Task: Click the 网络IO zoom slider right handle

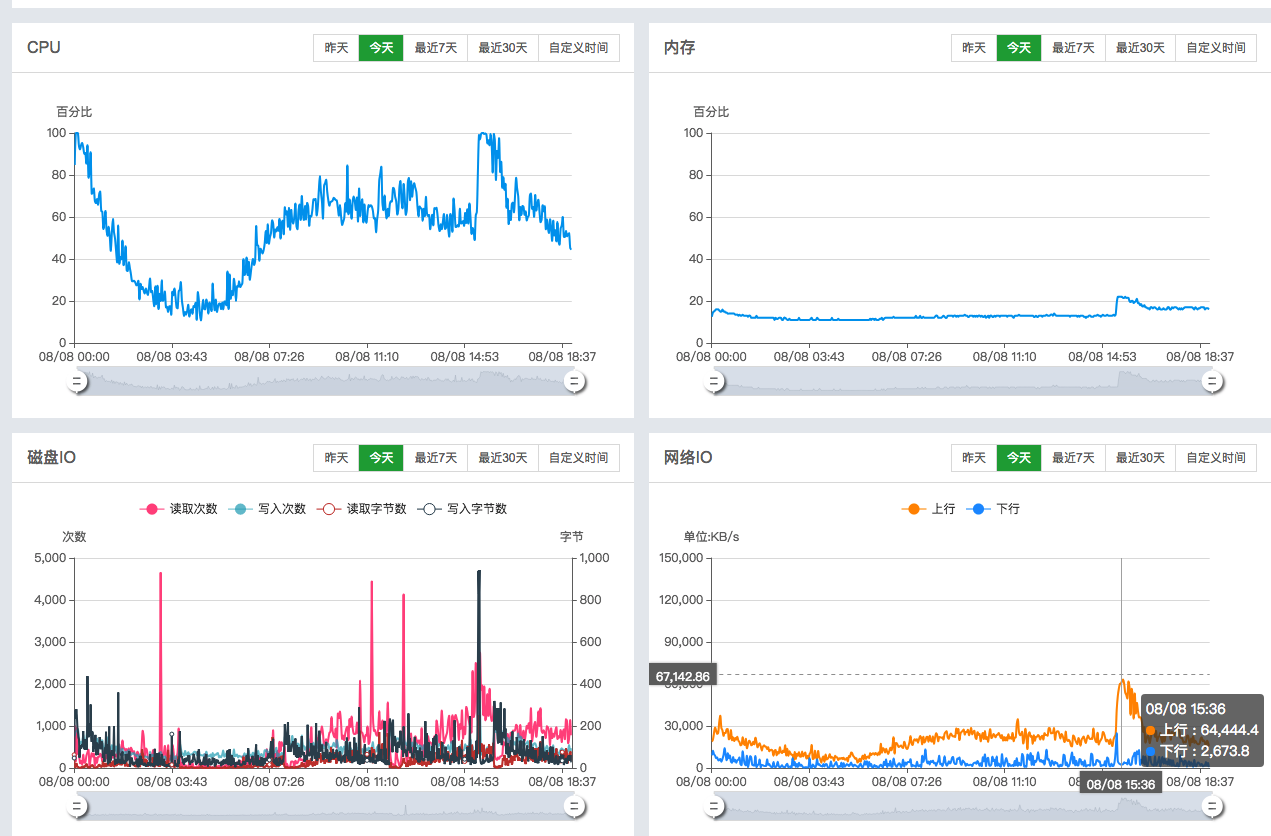Action: click(x=1212, y=806)
